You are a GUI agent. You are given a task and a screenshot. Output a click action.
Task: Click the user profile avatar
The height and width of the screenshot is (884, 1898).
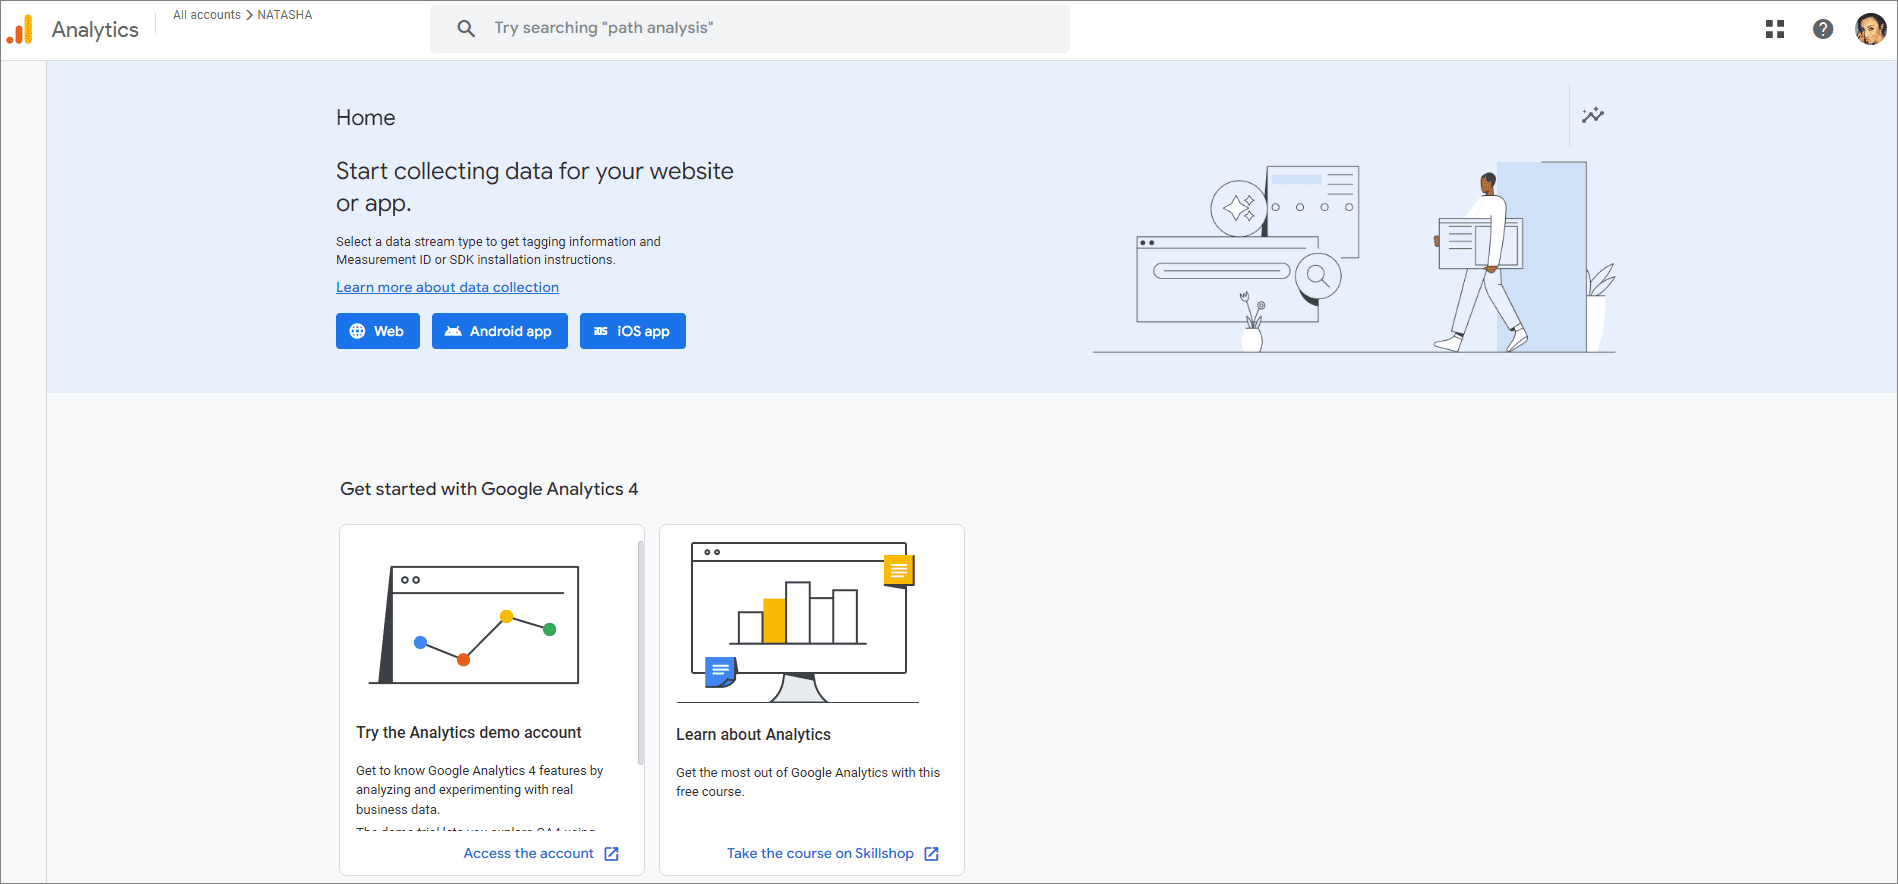1870,29
